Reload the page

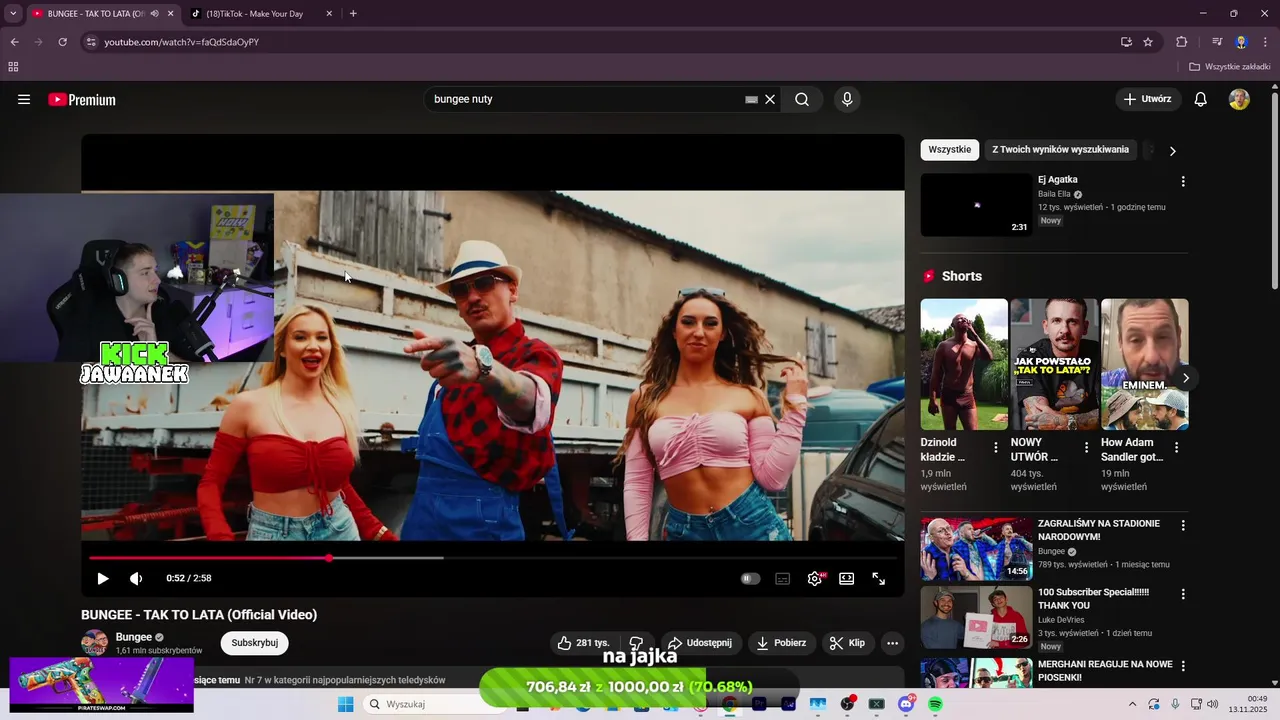[62, 42]
